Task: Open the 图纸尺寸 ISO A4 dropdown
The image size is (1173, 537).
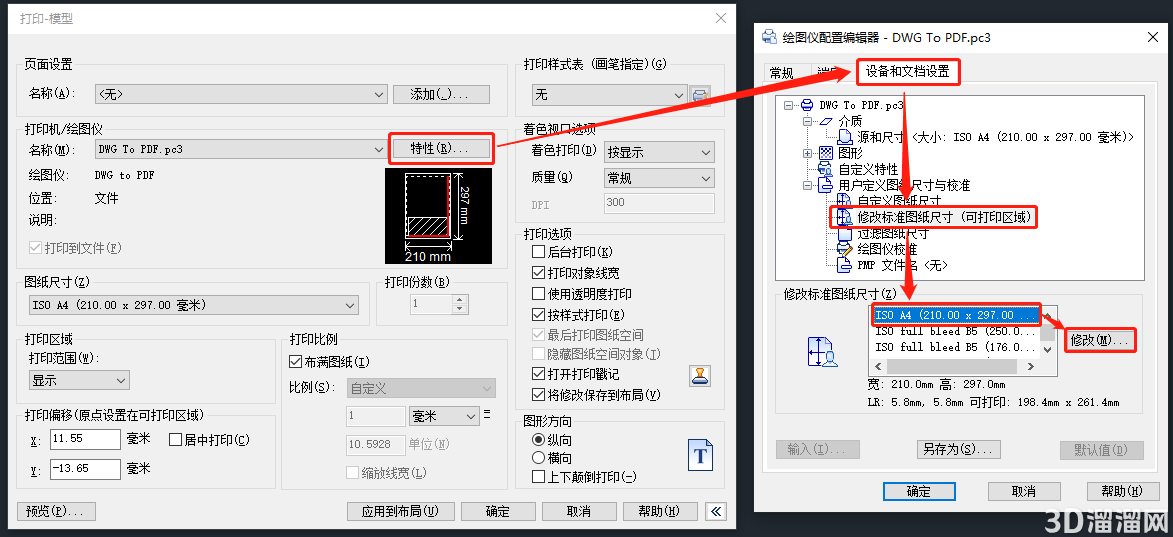Action: click(x=192, y=305)
